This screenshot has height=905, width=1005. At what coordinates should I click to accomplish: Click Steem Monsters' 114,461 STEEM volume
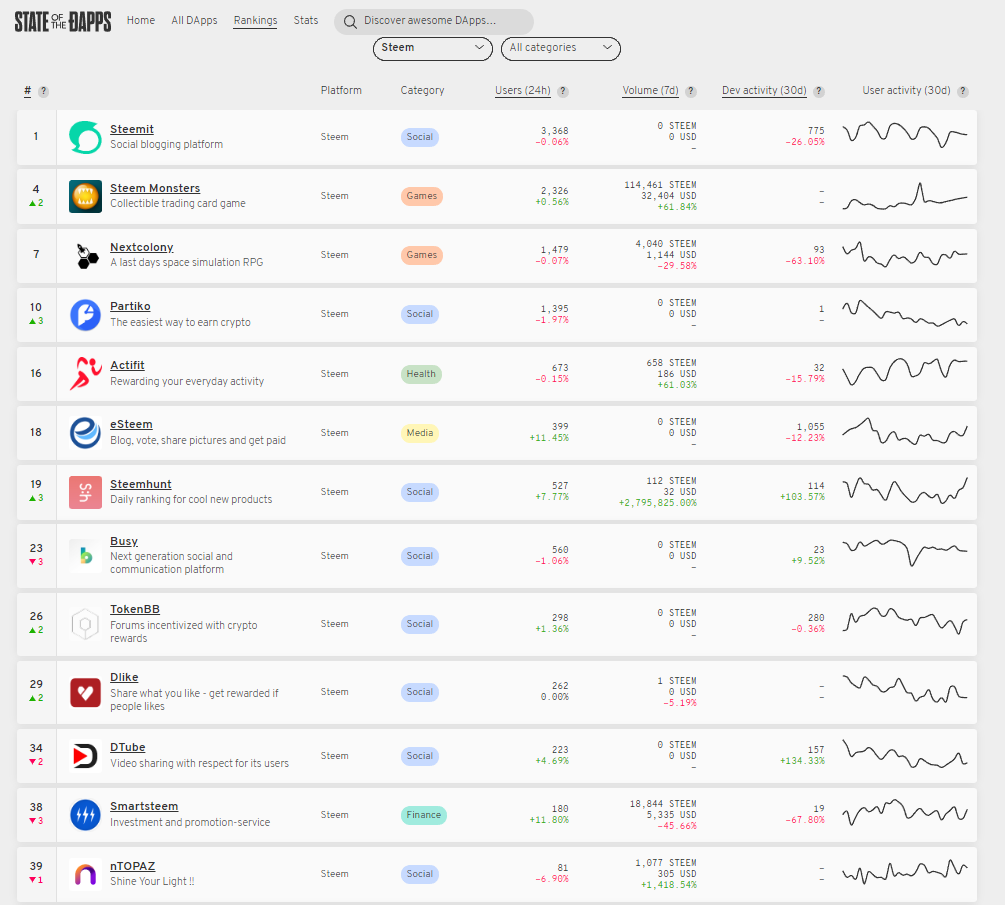coord(660,185)
